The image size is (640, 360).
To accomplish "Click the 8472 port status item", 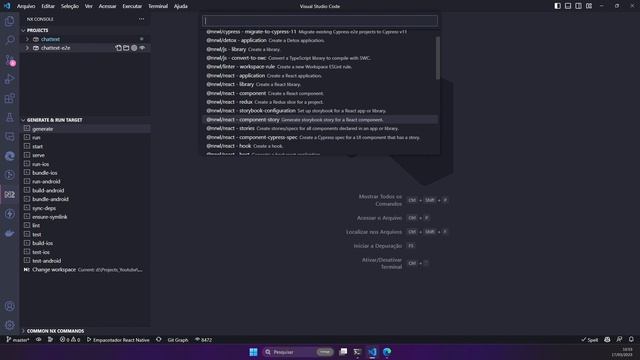I will [203, 340].
